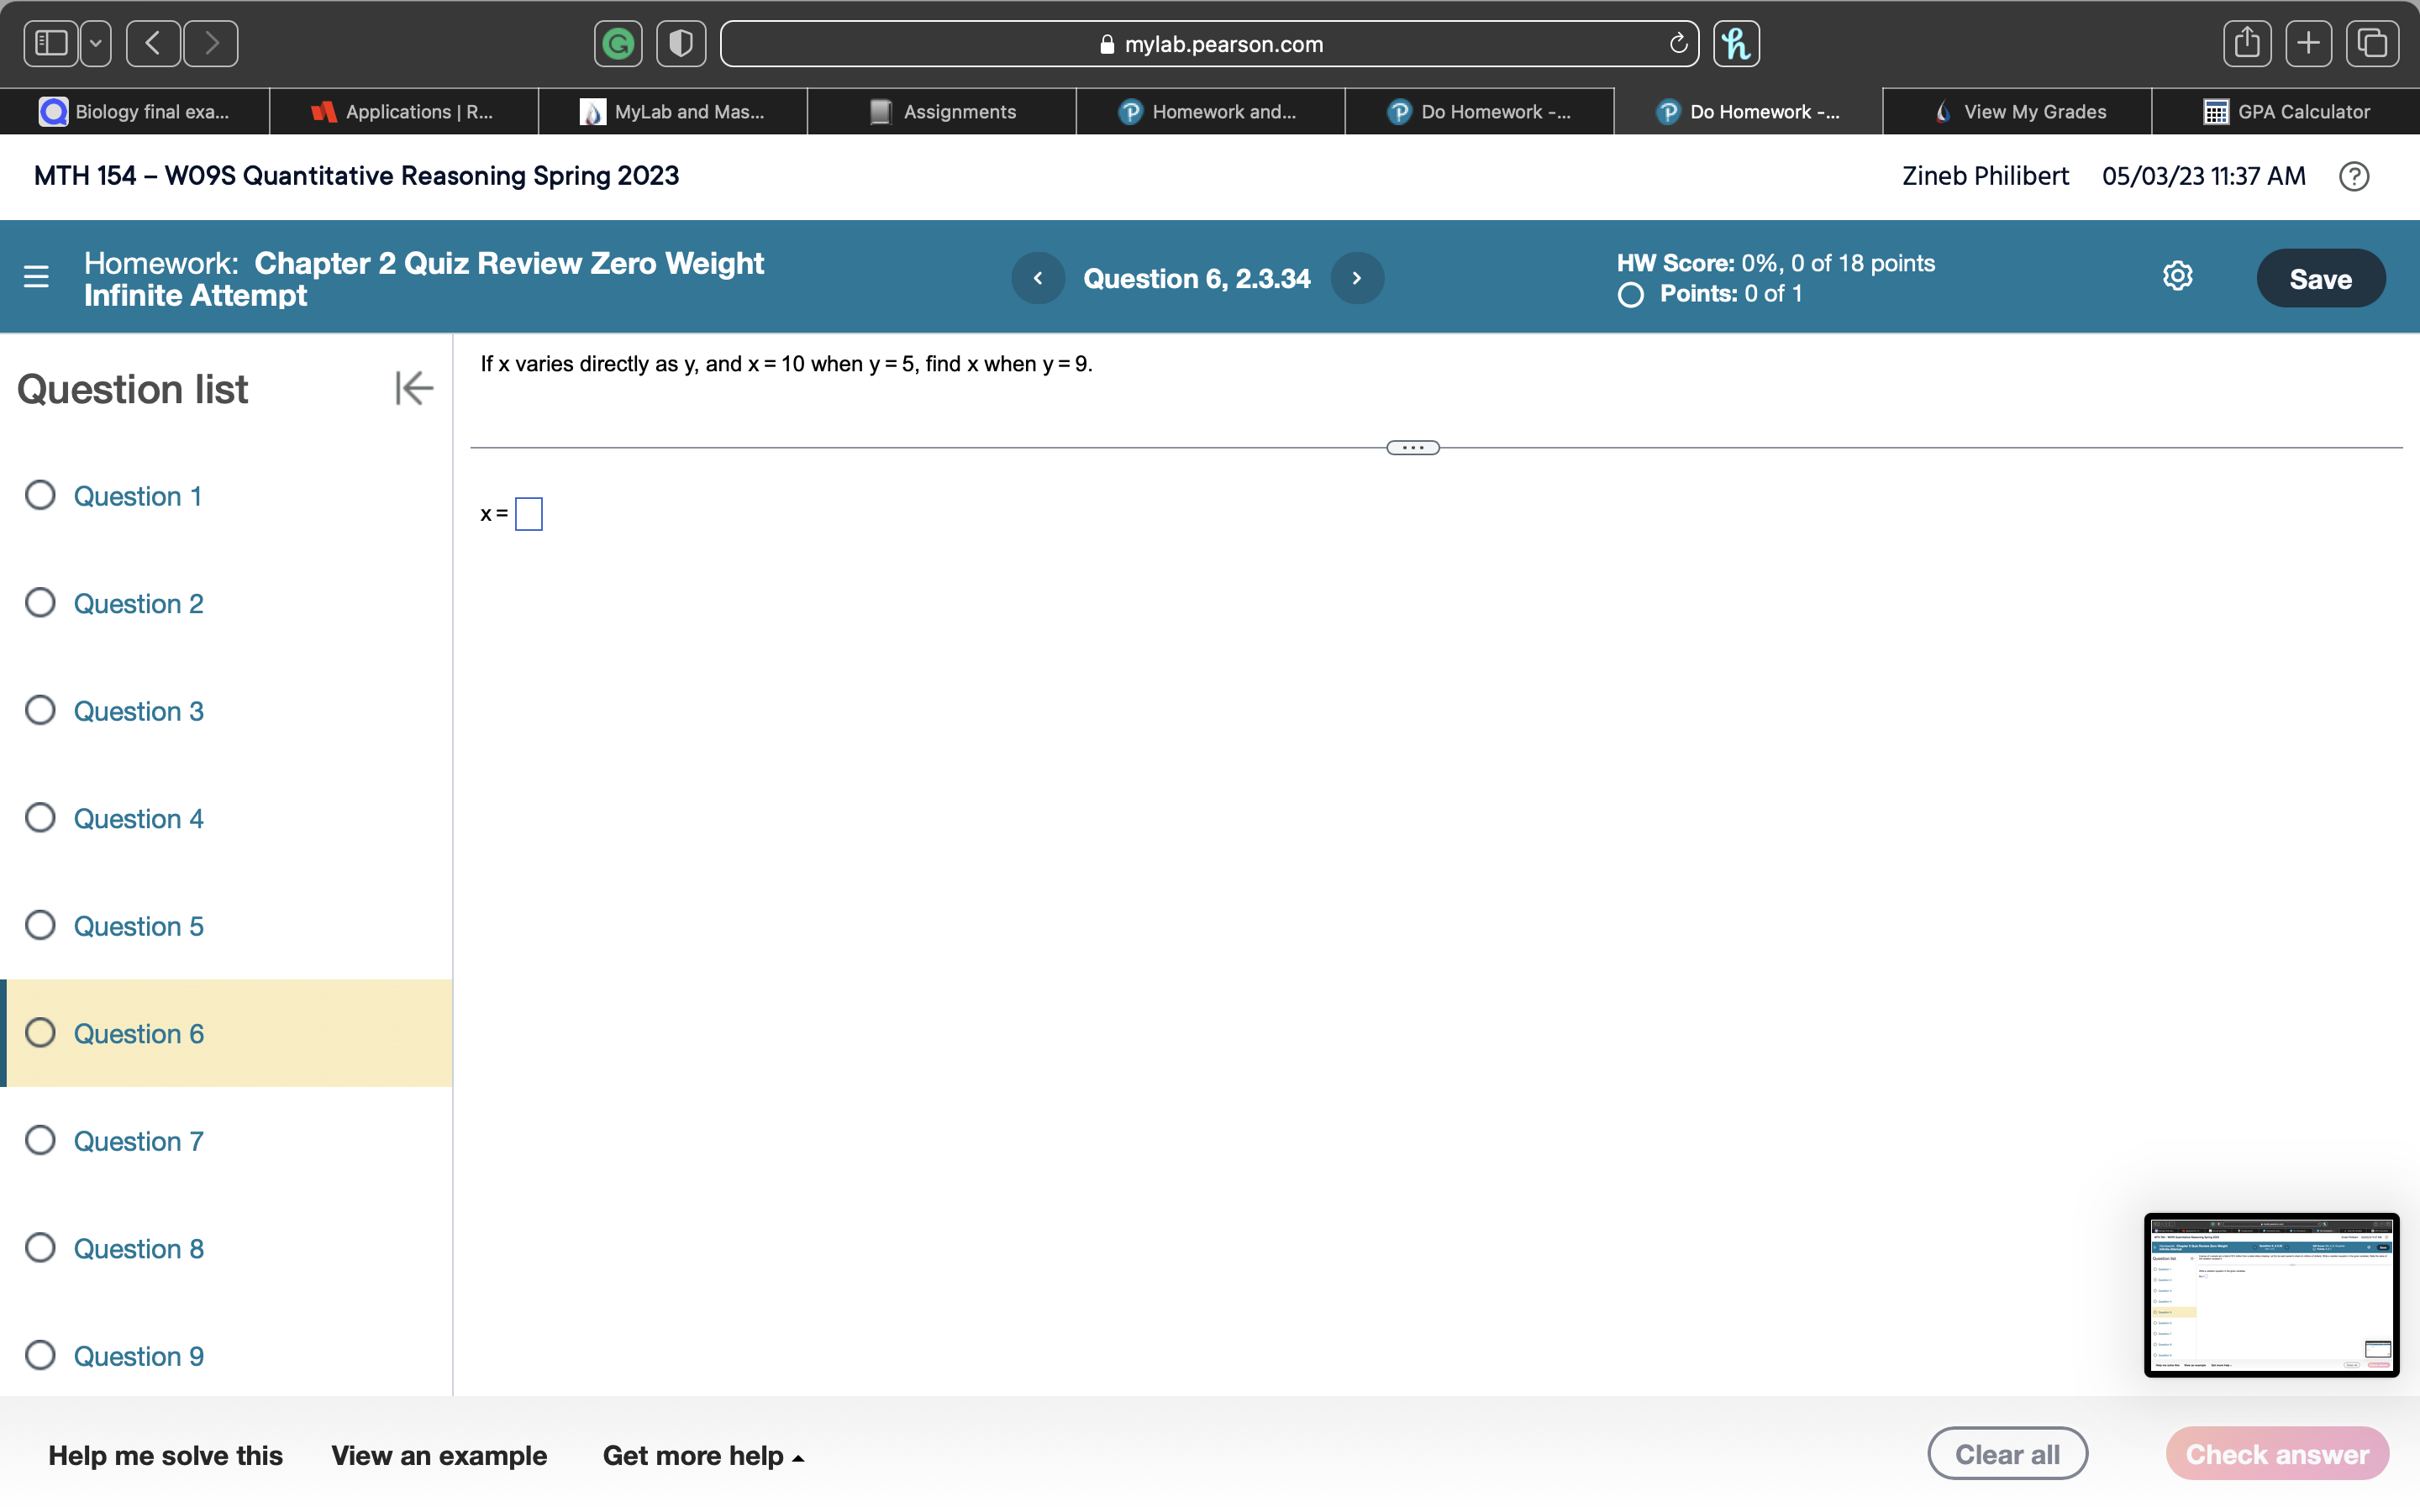Click the Grammarly icon in toolbar
Viewport: 2420px width, 1512px height.
[618, 42]
